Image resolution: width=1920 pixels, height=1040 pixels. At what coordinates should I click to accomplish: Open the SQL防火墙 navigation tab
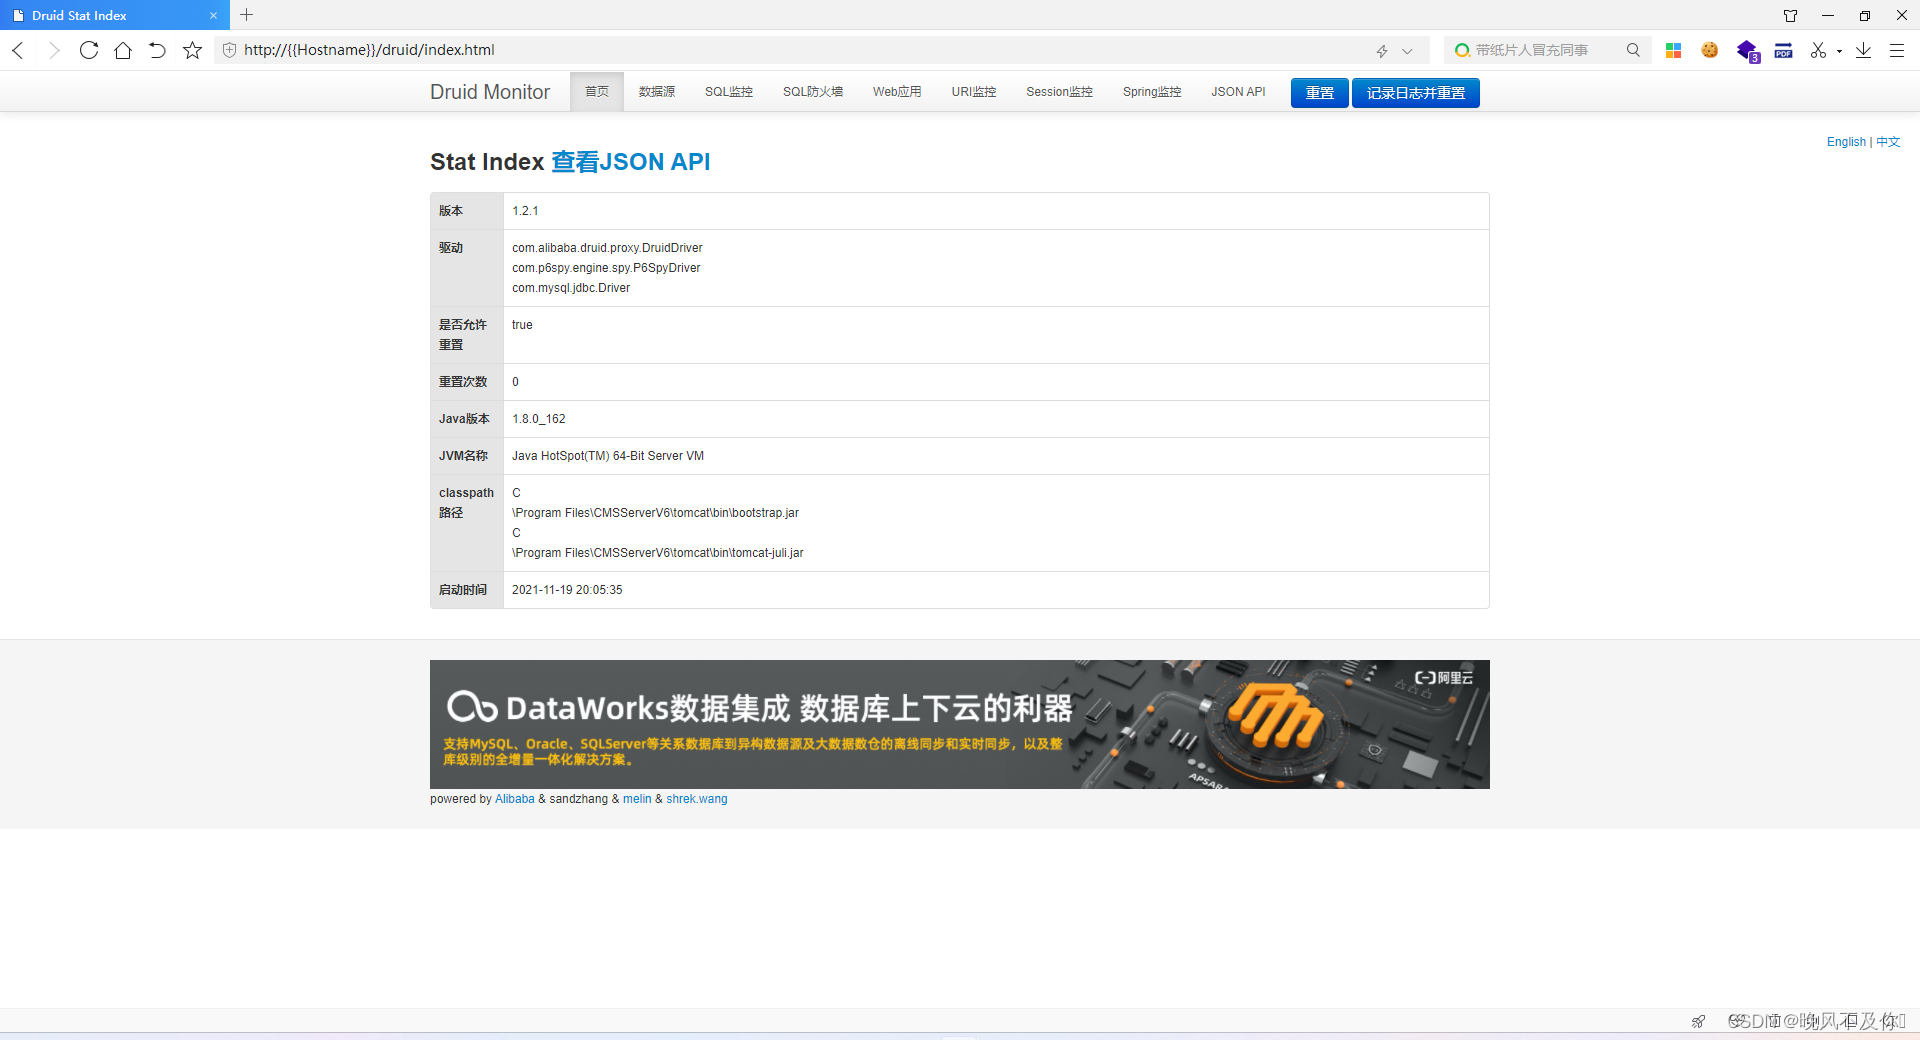[813, 92]
